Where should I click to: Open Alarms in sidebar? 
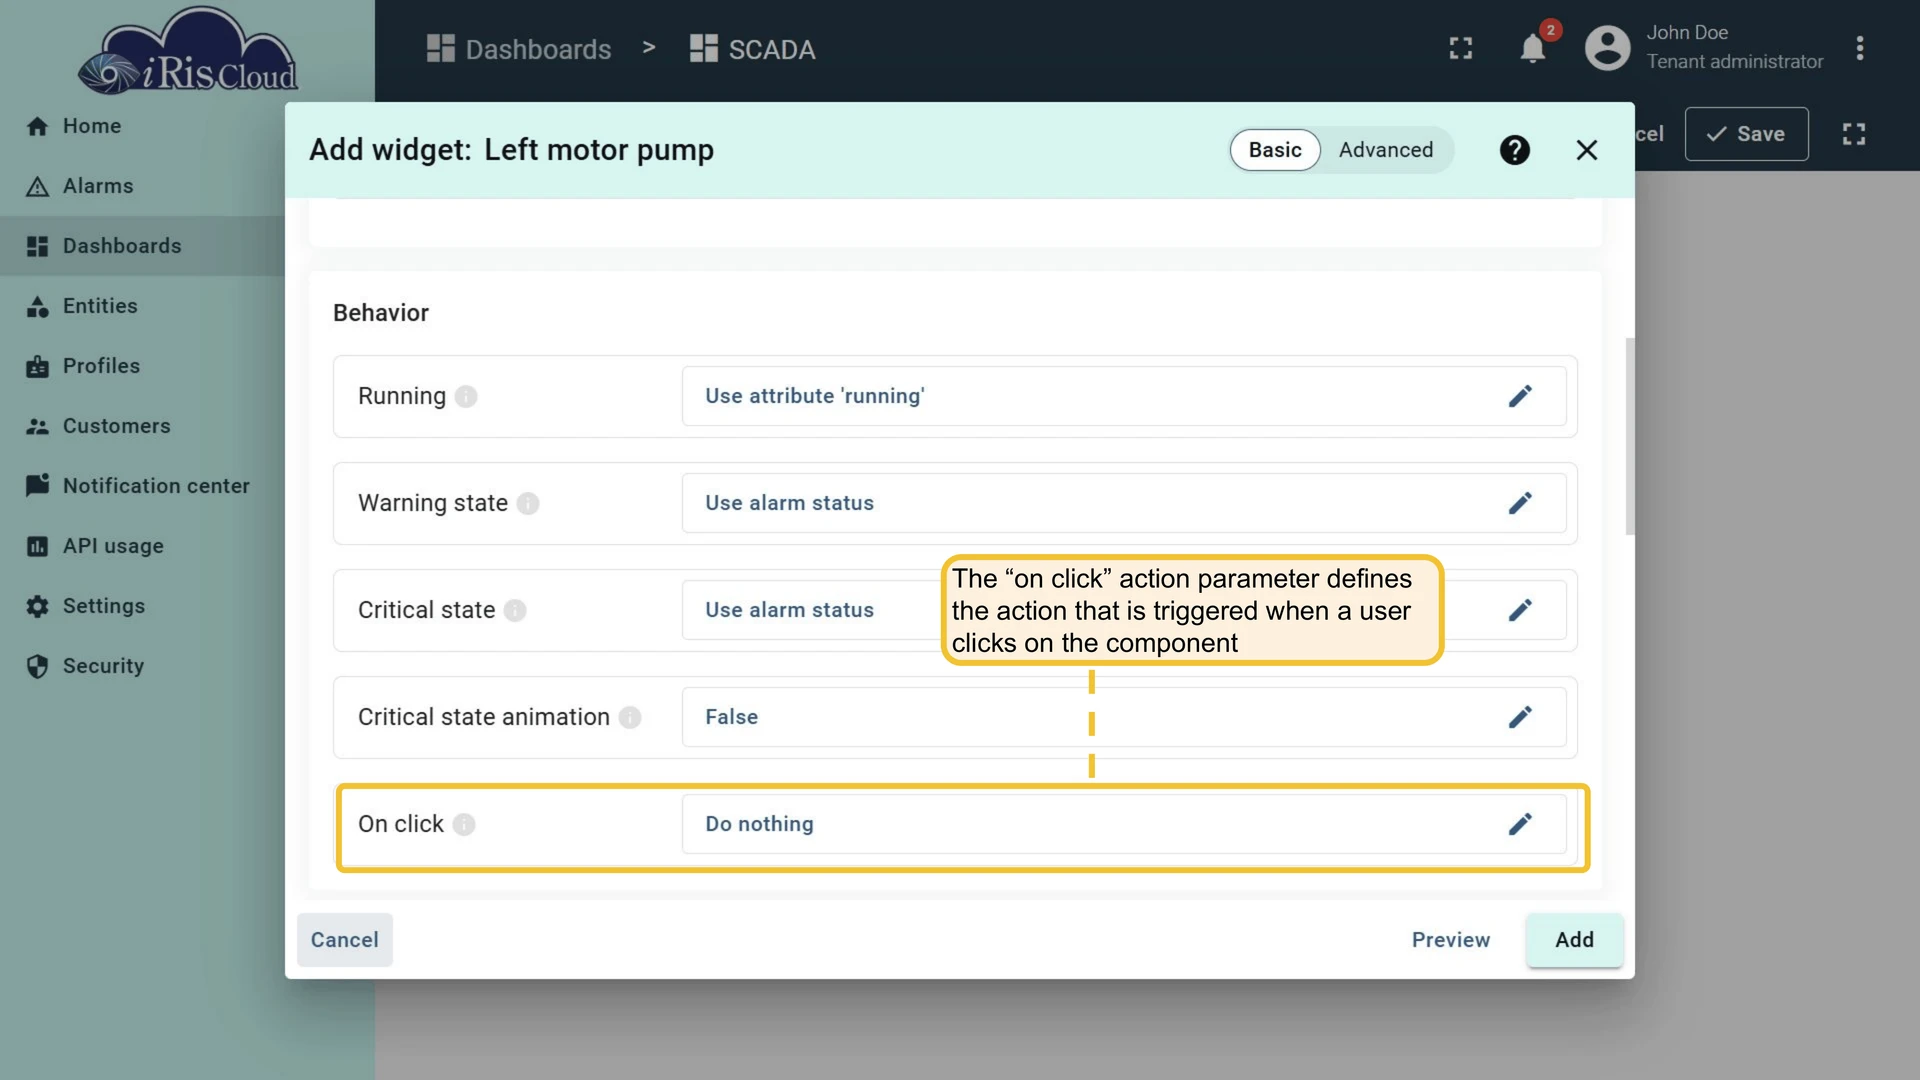[142, 186]
